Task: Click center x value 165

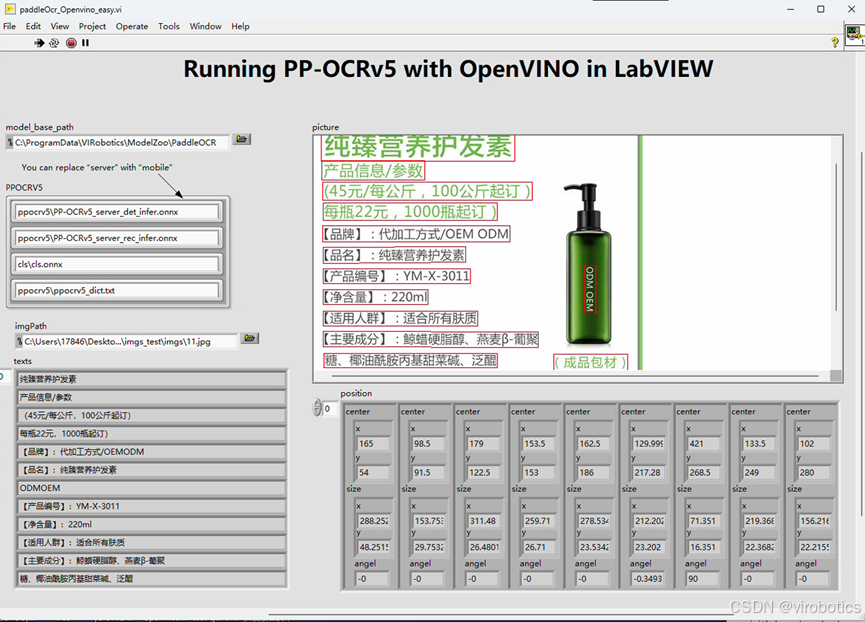Action: click(373, 443)
